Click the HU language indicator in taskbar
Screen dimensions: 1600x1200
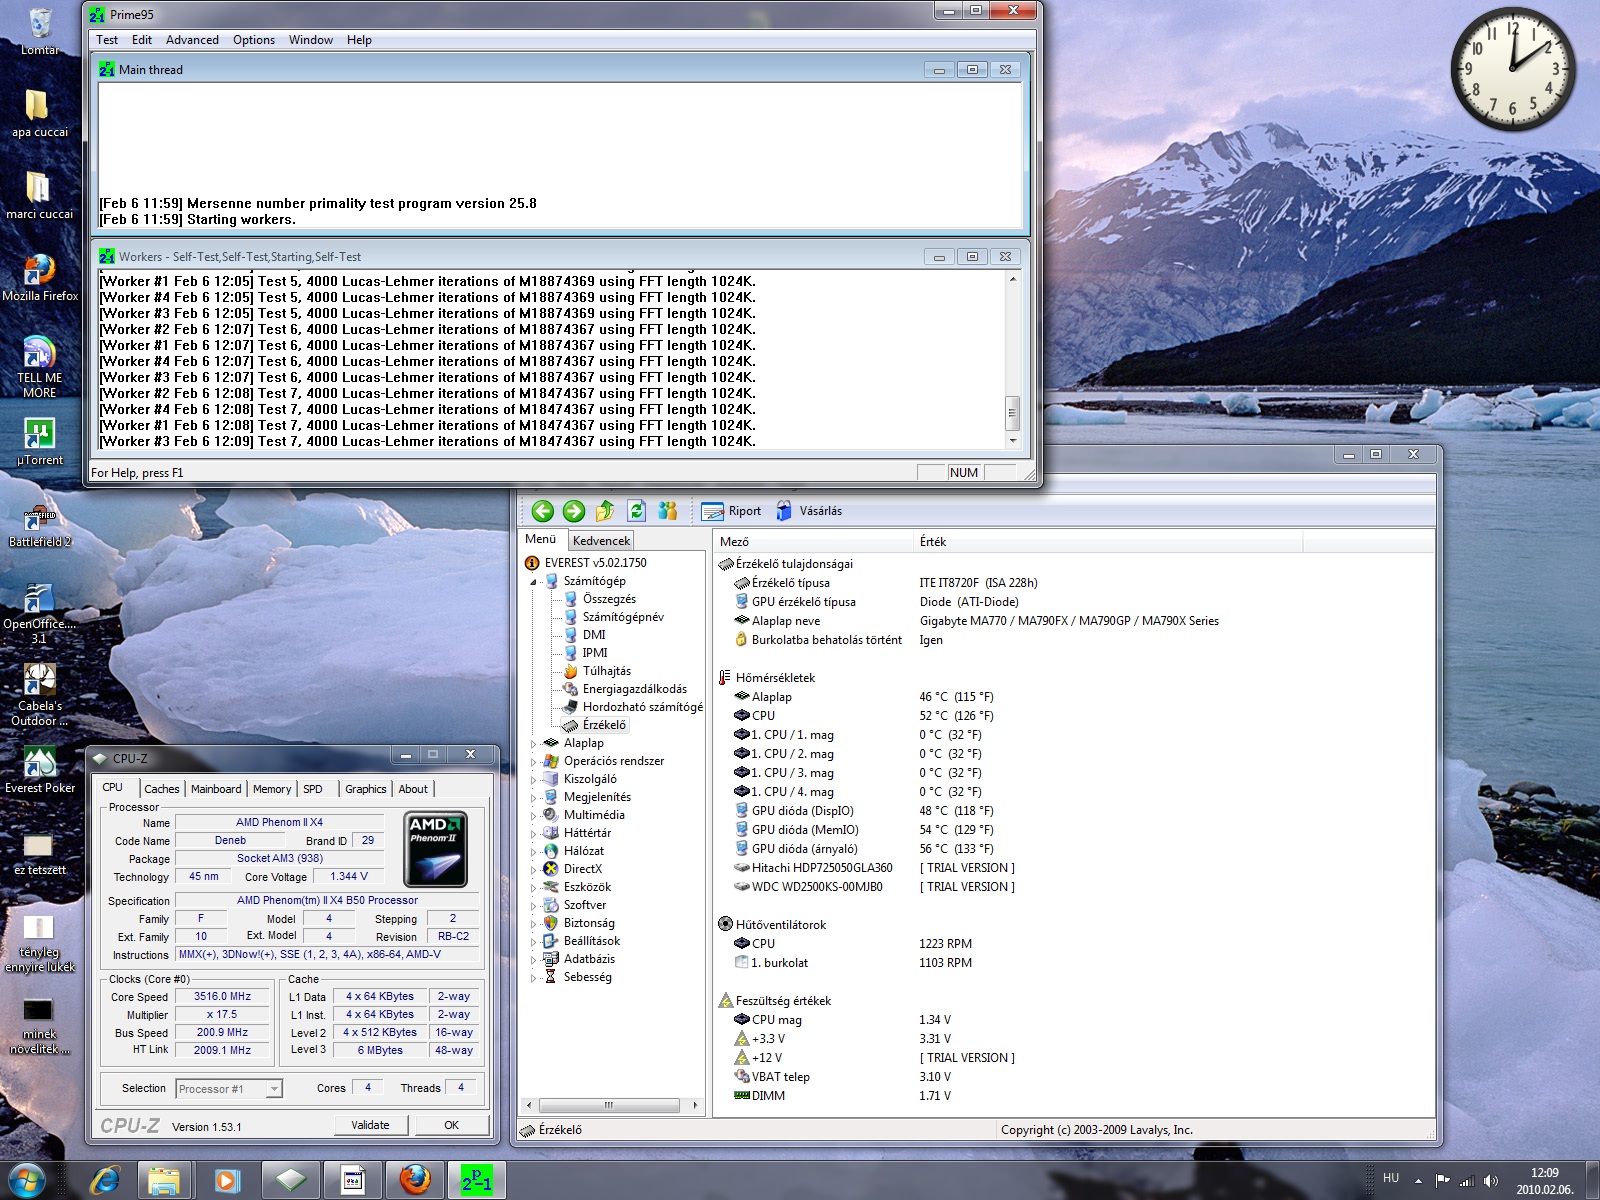coord(1391,1179)
